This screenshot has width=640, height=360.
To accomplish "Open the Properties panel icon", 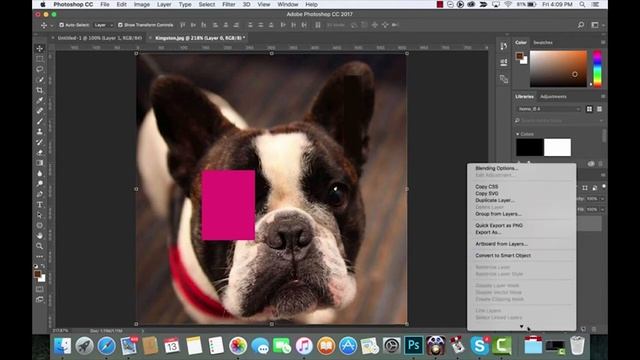I will [x=504, y=62].
